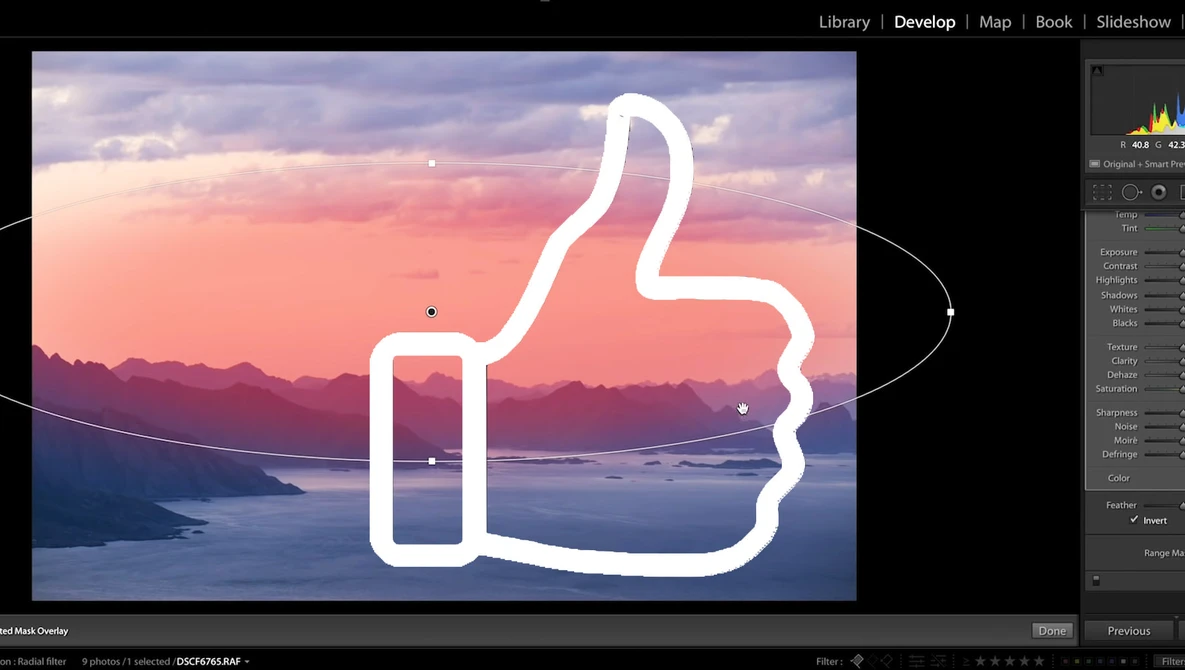
Task: Switch to the Slideshow module
Action: pyautogui.click(x=1134, y=22)
